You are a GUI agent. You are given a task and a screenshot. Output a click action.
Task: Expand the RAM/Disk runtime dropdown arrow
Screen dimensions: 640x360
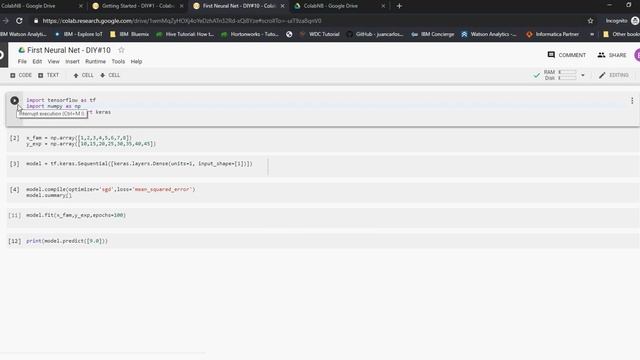(582, 75)
